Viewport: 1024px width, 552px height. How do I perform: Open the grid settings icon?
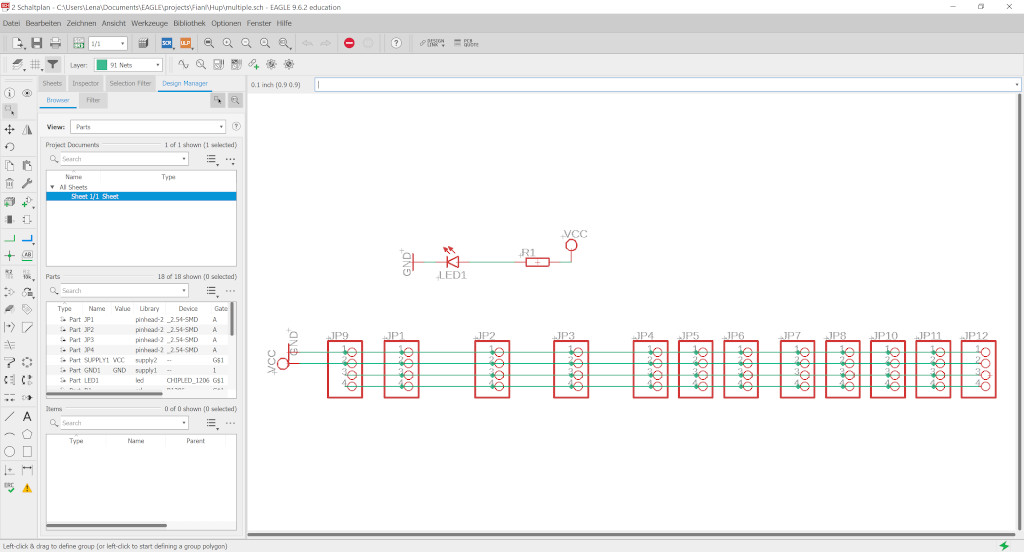point(35,65)
